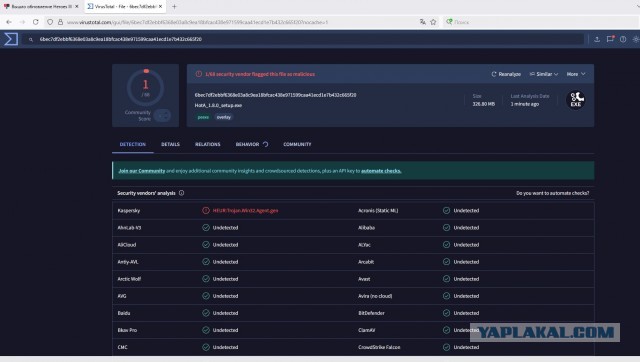Screen dimensions: 640x362
Task: Click the browser address bar URL
Action: pos(197,22)
